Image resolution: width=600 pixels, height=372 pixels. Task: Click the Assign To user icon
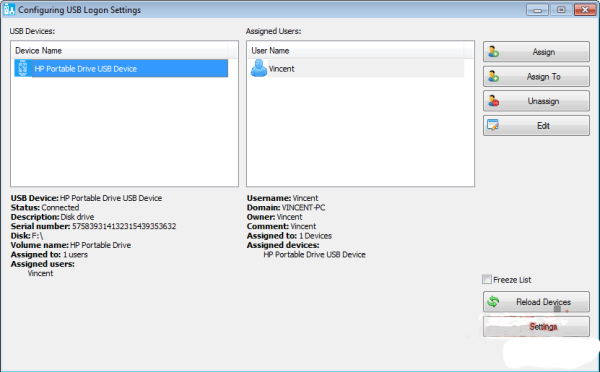493,76
